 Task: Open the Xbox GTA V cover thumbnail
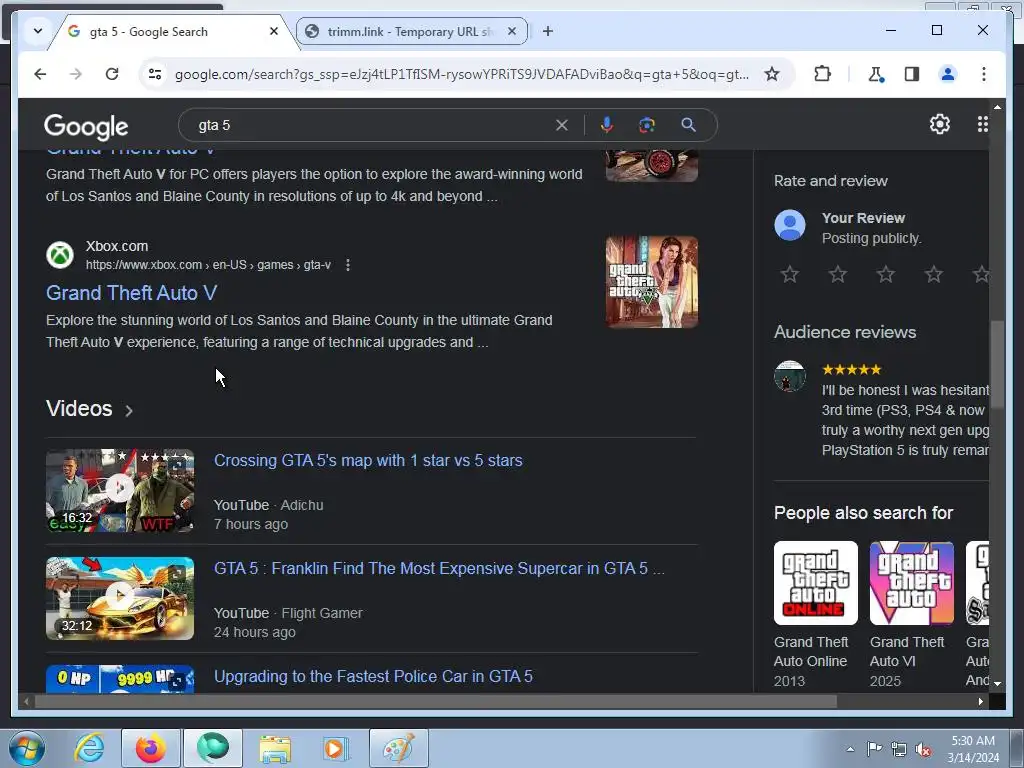(652, 282)
